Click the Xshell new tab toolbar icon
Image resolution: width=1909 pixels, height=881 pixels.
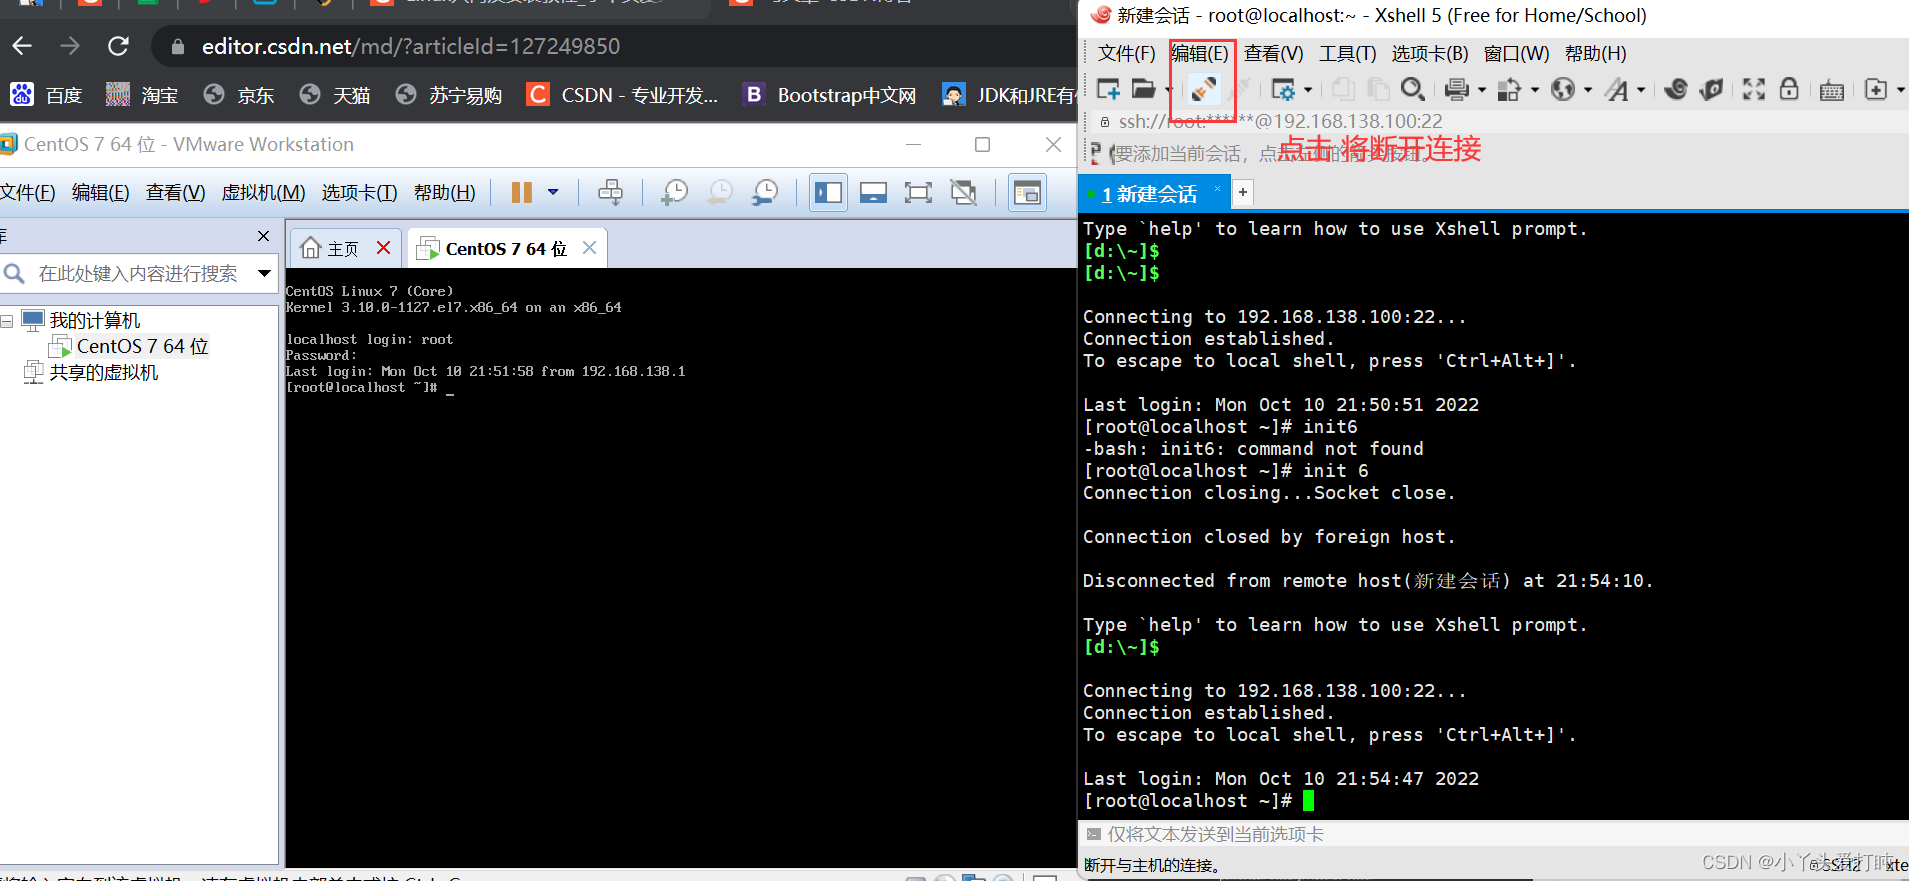(1876, 90)
